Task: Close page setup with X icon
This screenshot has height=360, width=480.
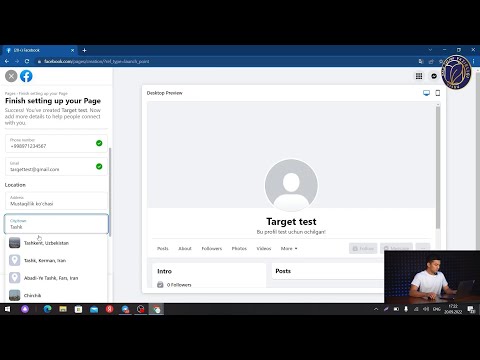Action: point(11,76)
